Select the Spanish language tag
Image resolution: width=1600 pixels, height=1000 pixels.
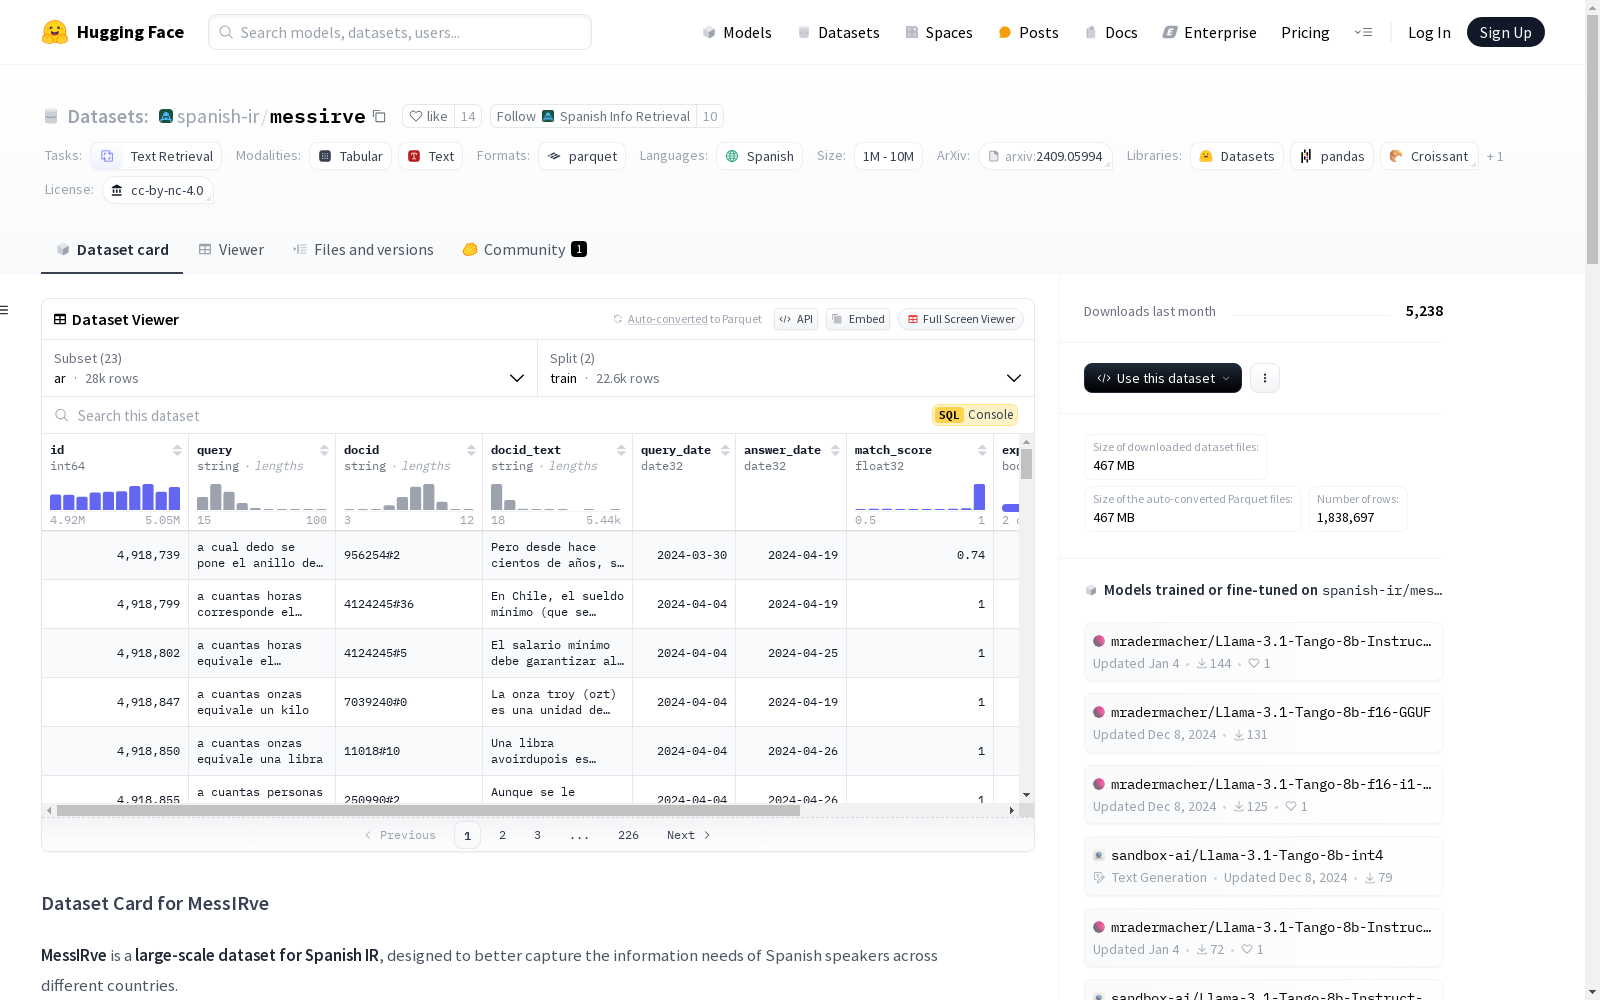759,156
